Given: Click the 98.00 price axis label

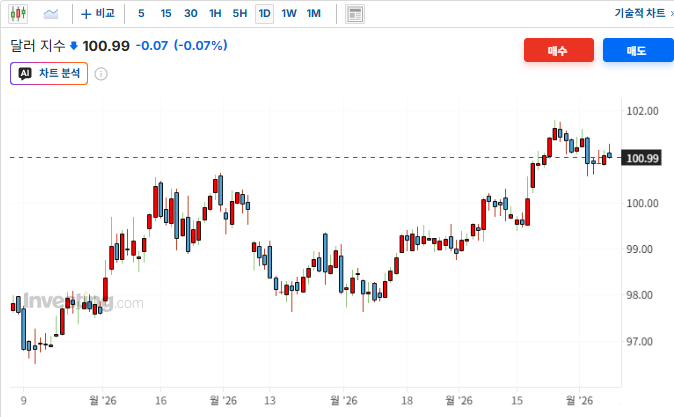Looking at the screenshot, I should (642, 295).
